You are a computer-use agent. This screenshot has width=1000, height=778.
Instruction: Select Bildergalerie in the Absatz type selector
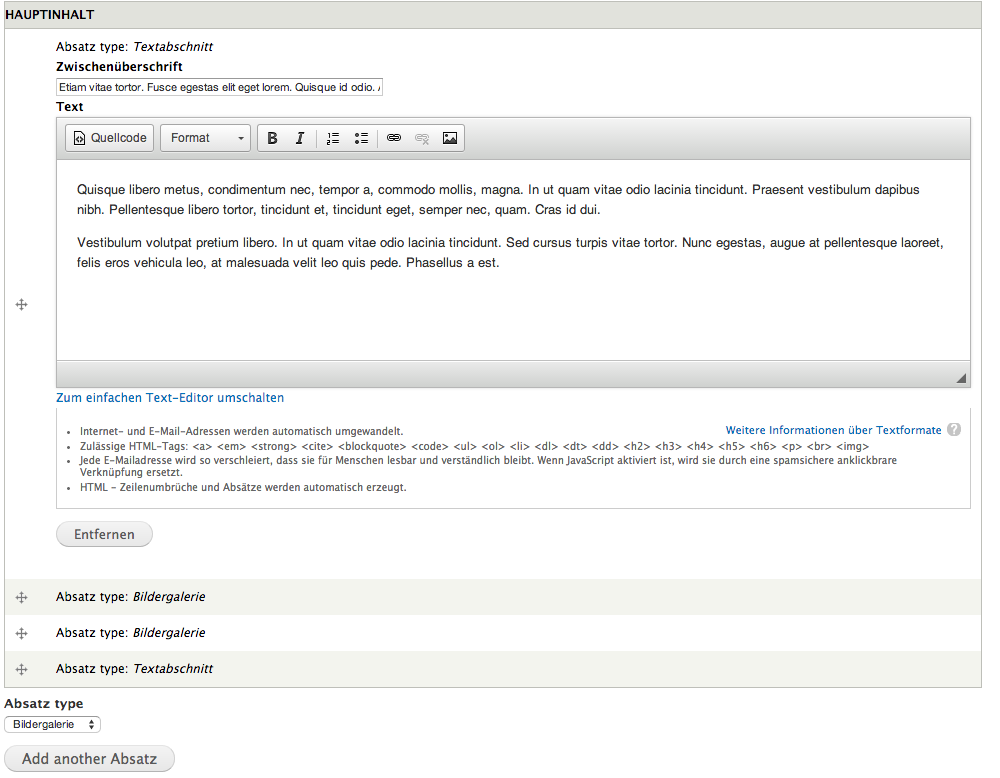coord(51,724)
